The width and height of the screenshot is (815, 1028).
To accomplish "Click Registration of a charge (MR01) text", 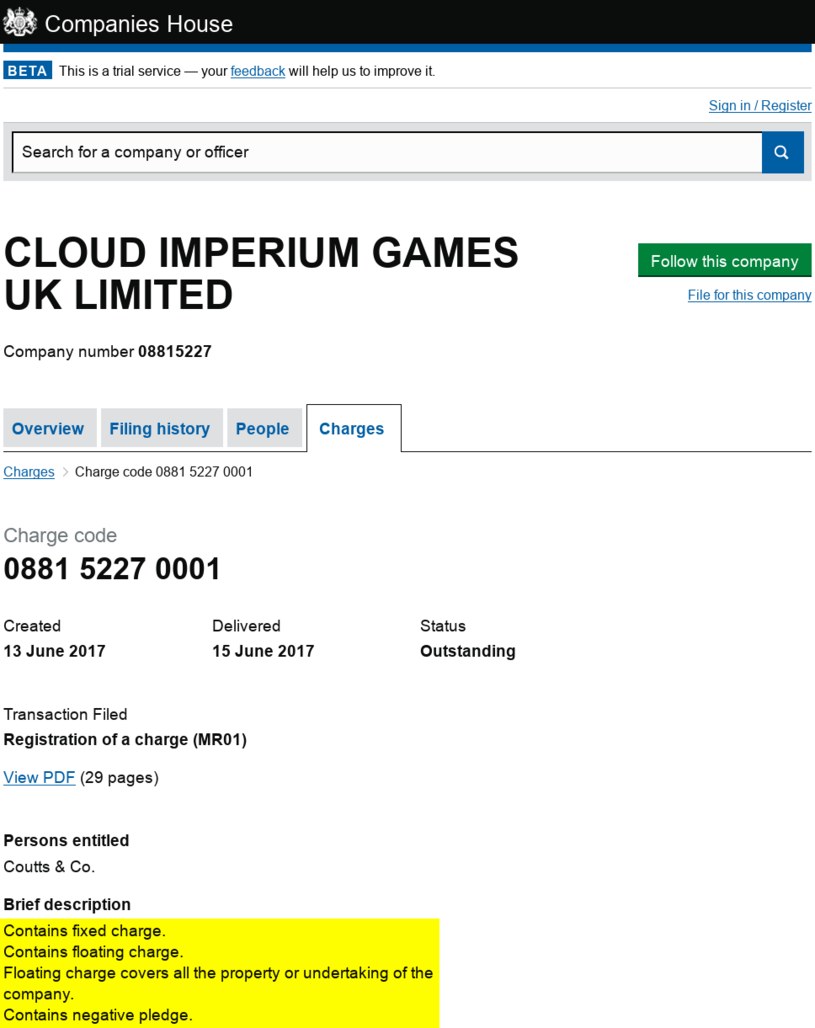I will pyautogui.click(x=125, y=740).
